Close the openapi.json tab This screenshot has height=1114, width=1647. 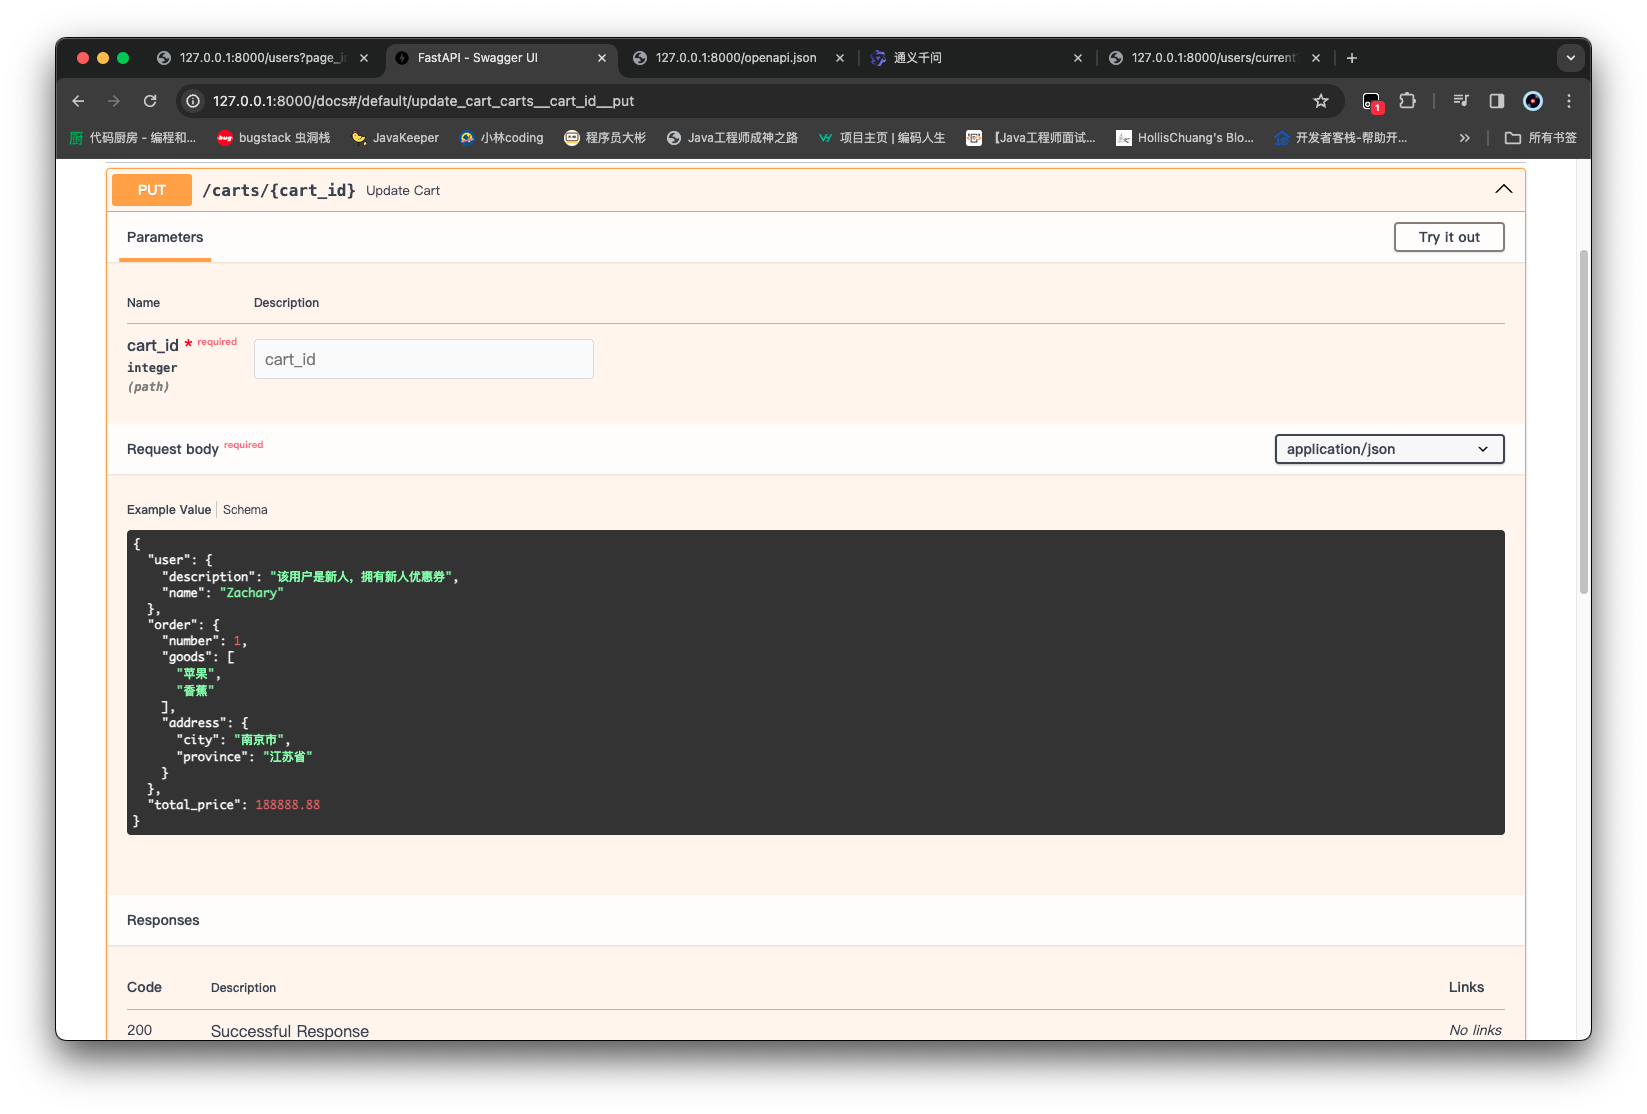tap(840, 58)
